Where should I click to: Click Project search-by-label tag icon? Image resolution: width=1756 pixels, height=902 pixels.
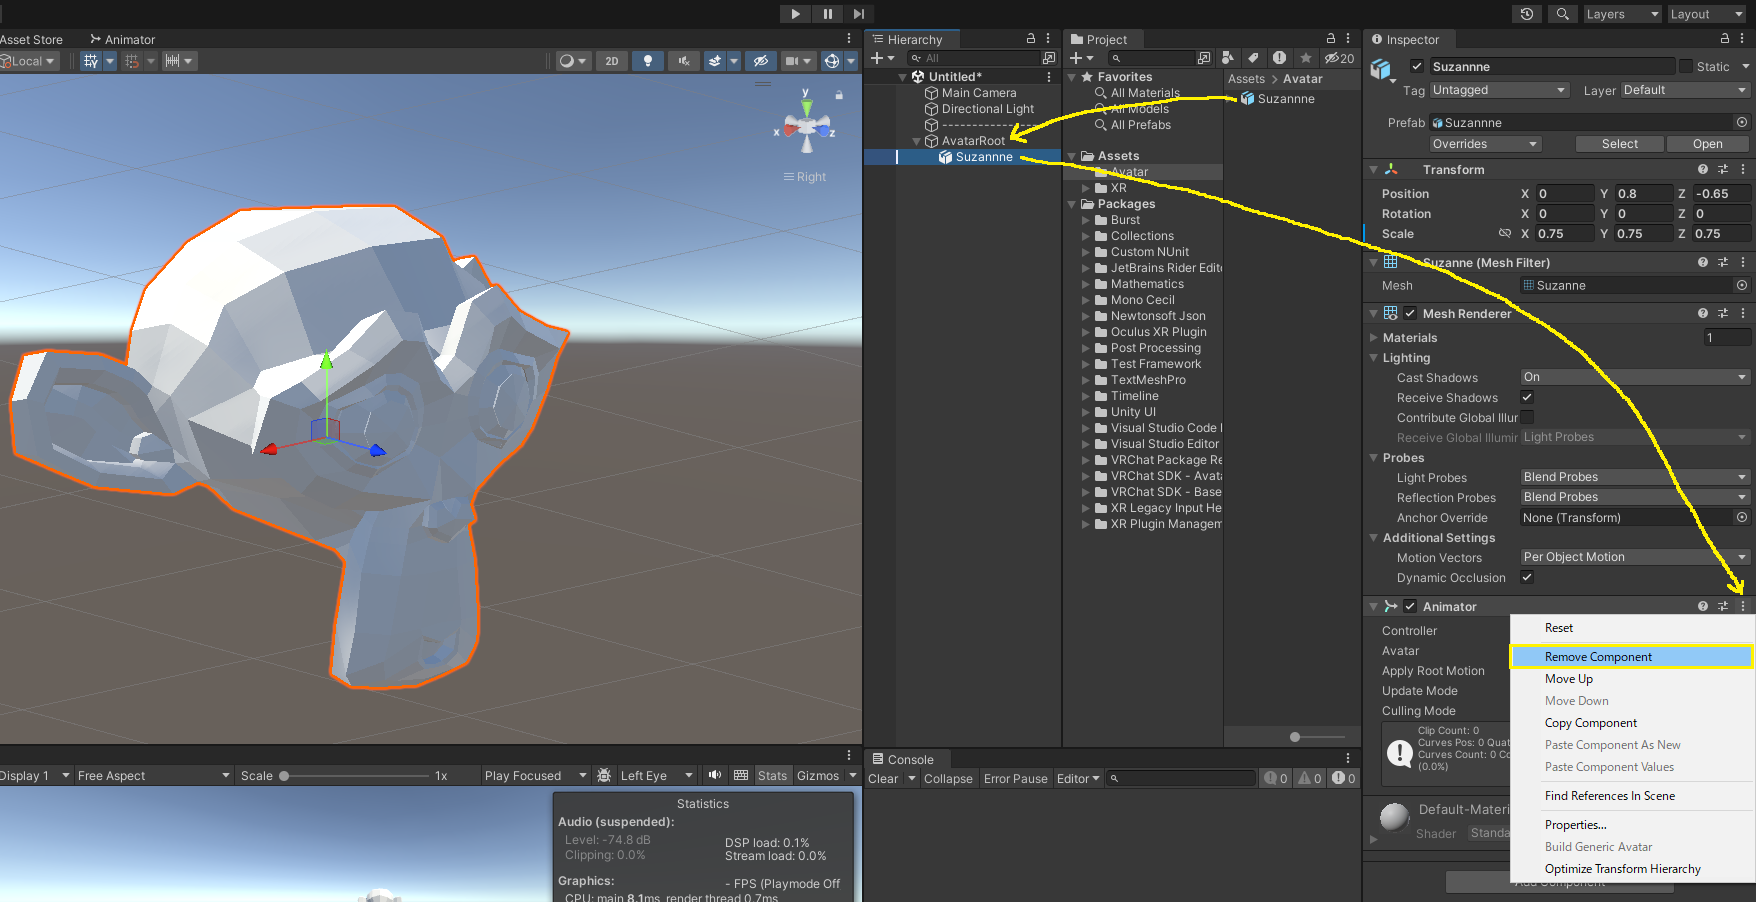[x=1253, y=58]
